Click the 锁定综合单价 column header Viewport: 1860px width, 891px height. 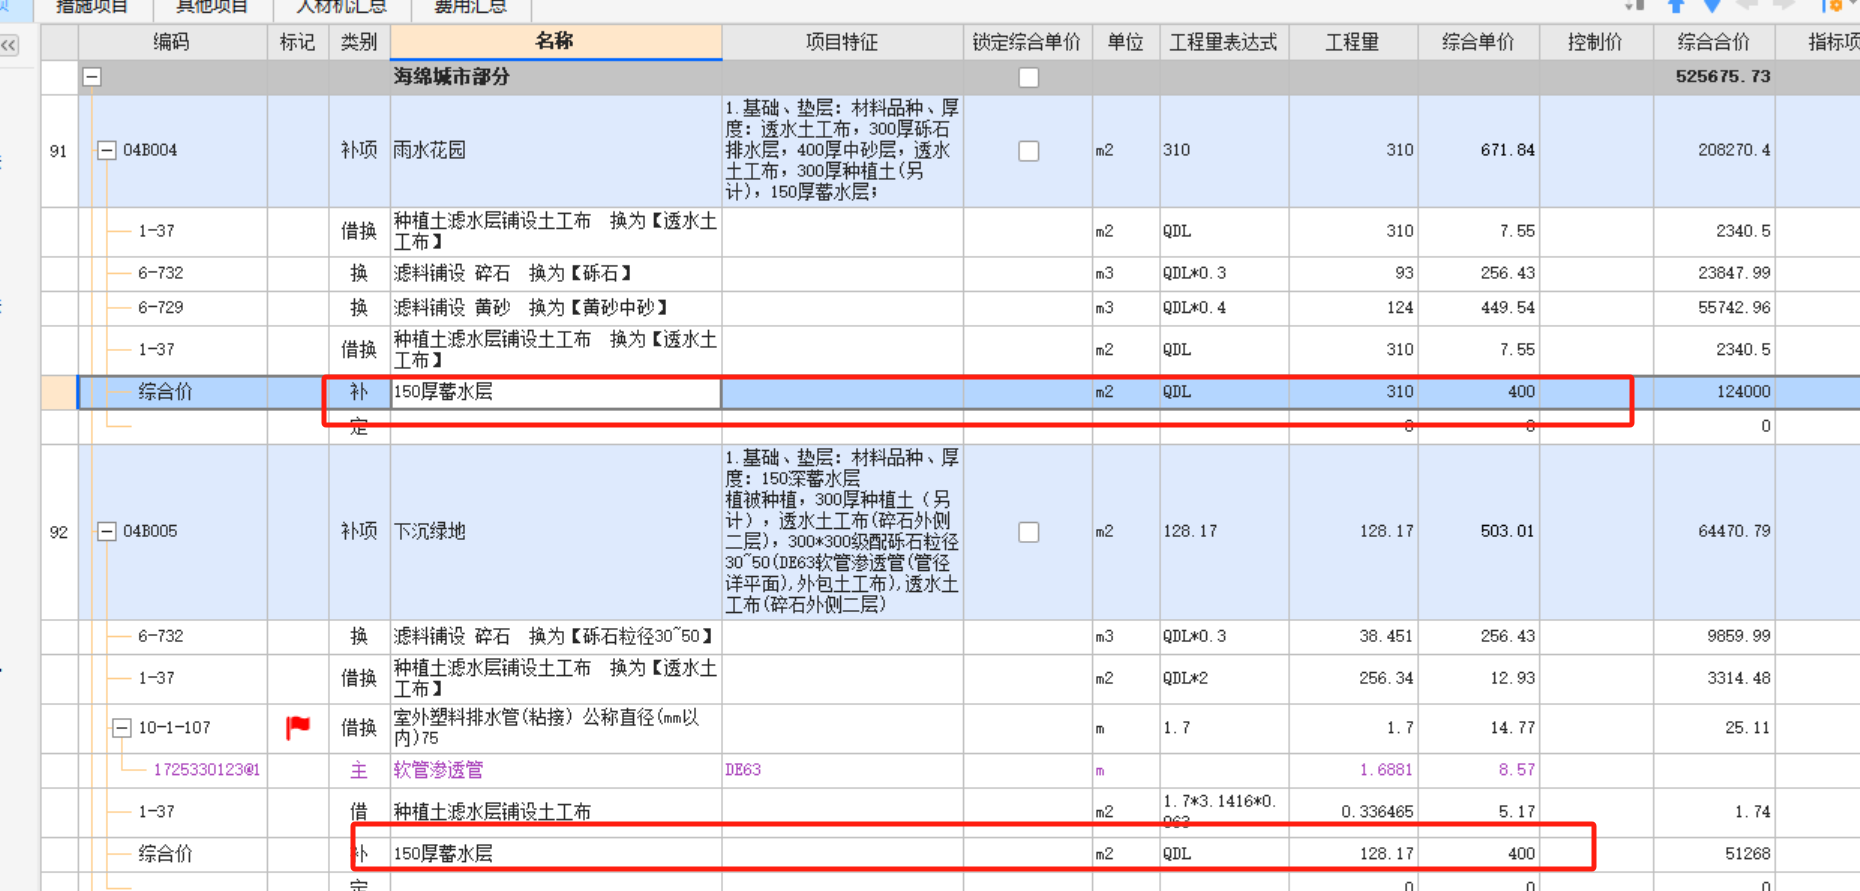coord(1027,42)
